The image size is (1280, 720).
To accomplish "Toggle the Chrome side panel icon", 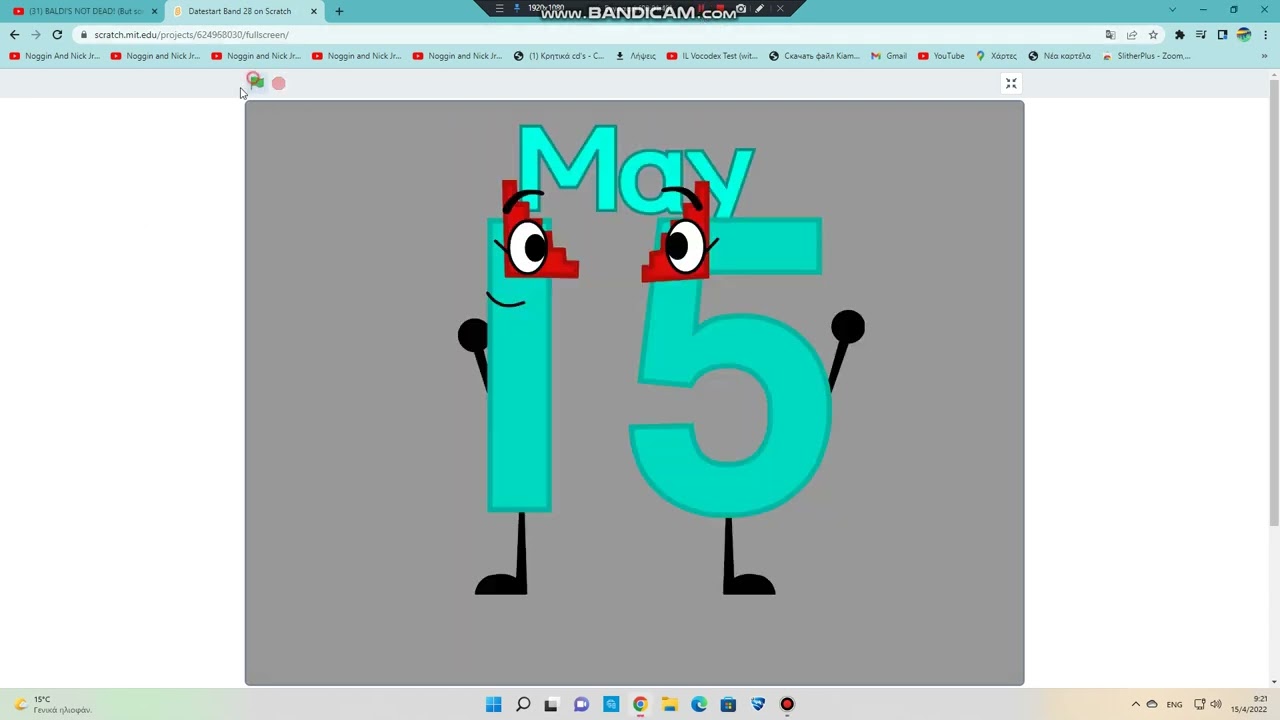I will point(1222,35).
